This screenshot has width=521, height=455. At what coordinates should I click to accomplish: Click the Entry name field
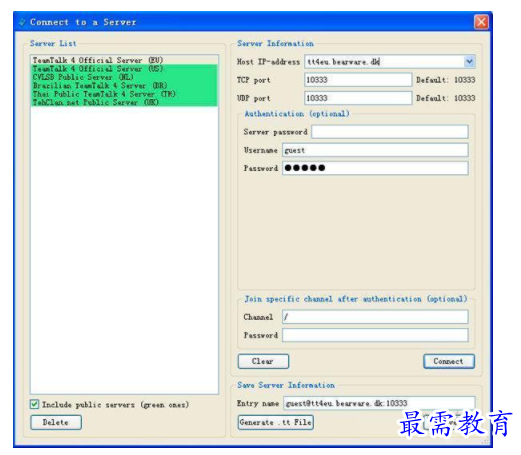pyautogui.click(x=379, y=403)
